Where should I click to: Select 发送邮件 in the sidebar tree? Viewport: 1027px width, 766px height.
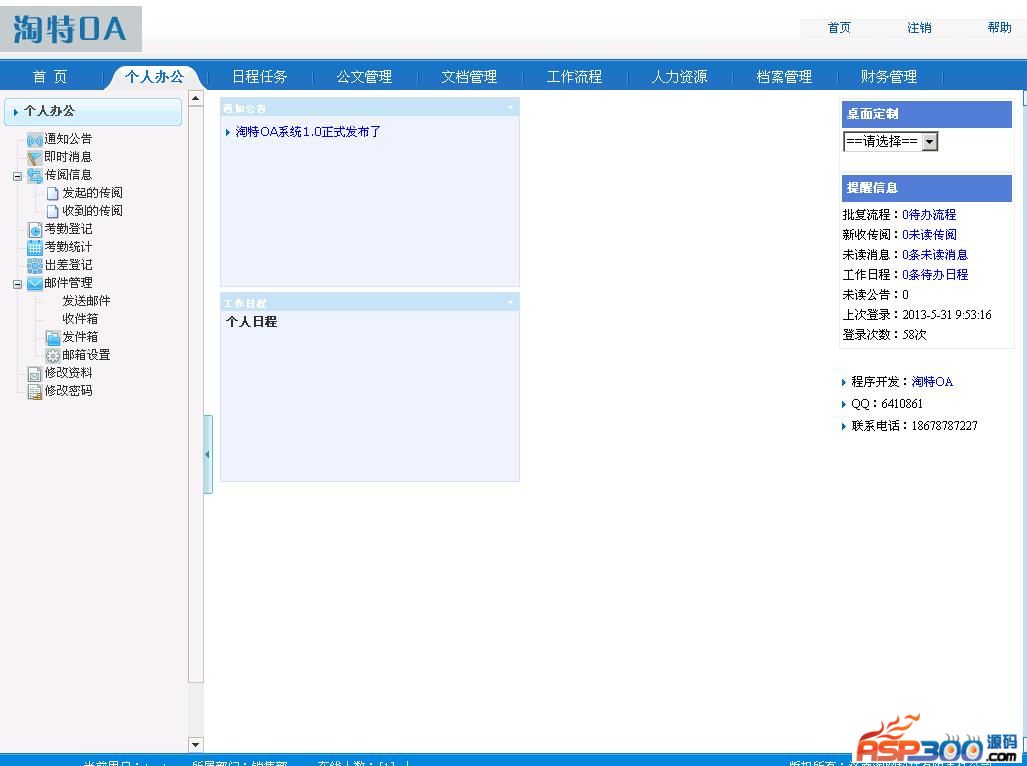[86, 301]
